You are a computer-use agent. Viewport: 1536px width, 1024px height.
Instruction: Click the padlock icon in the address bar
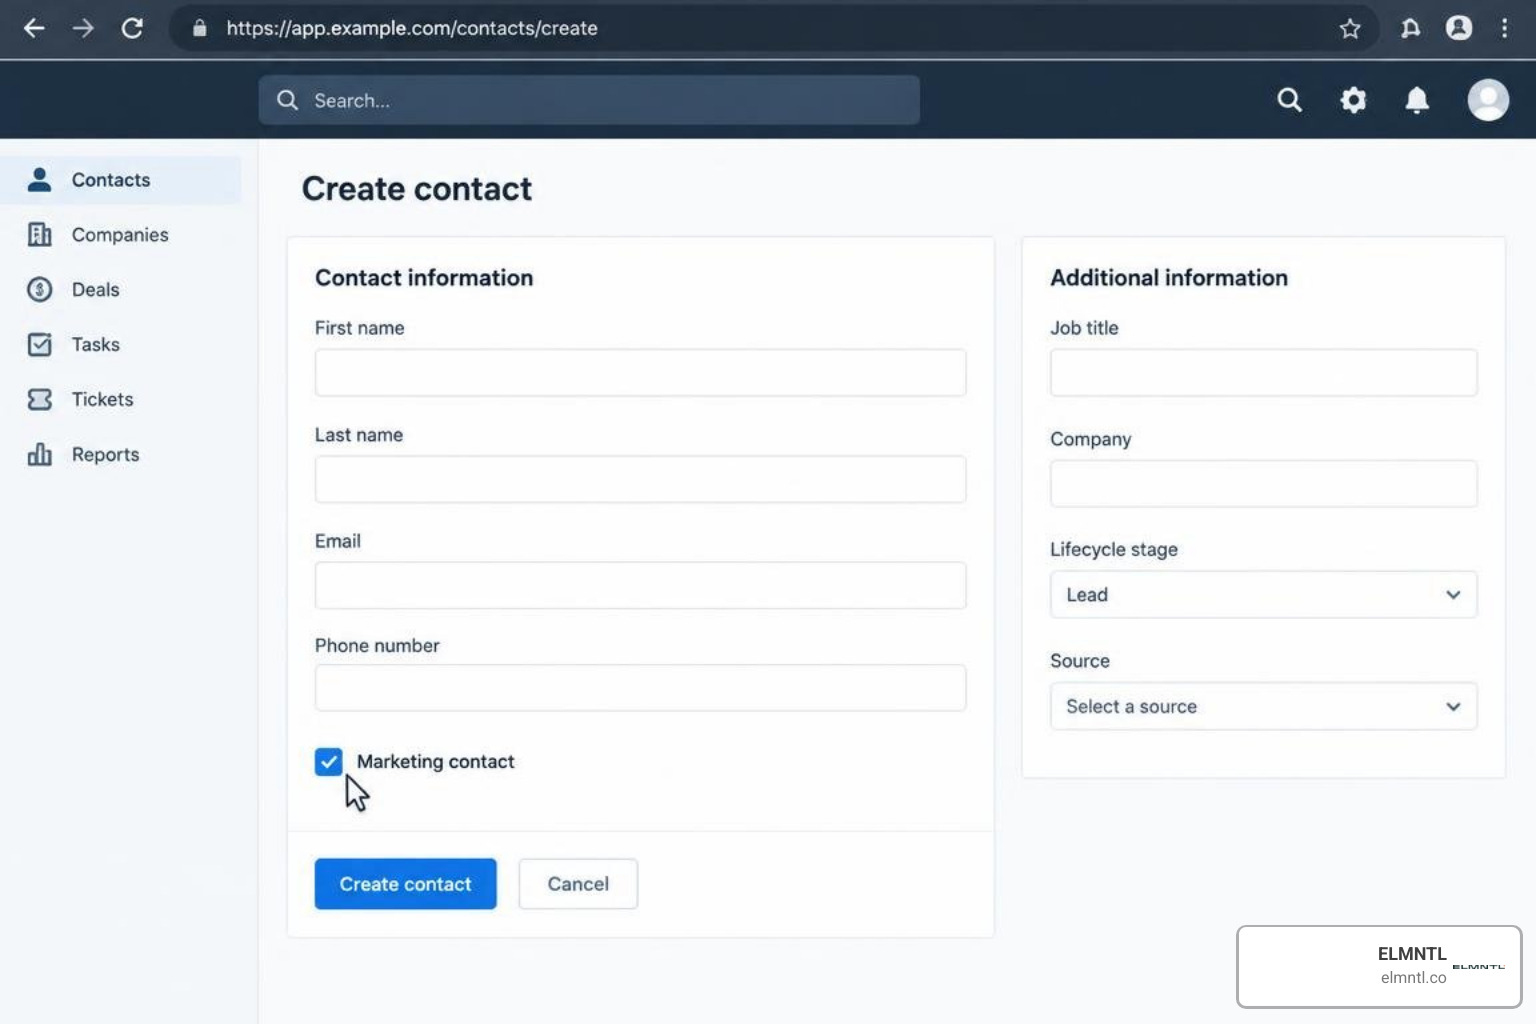(x=199, y=28)
